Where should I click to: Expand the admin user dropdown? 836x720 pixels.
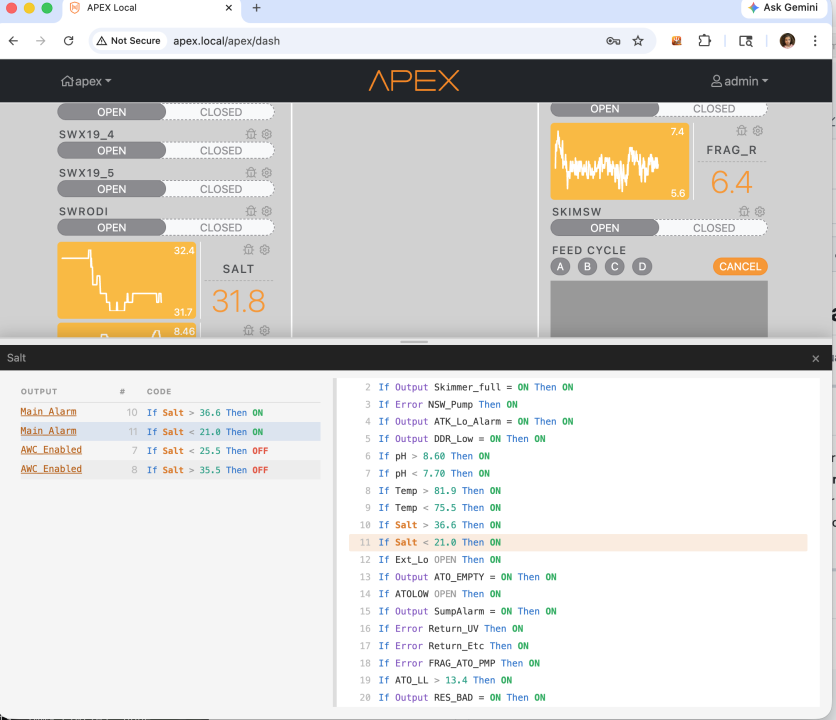tap(740, 81)
